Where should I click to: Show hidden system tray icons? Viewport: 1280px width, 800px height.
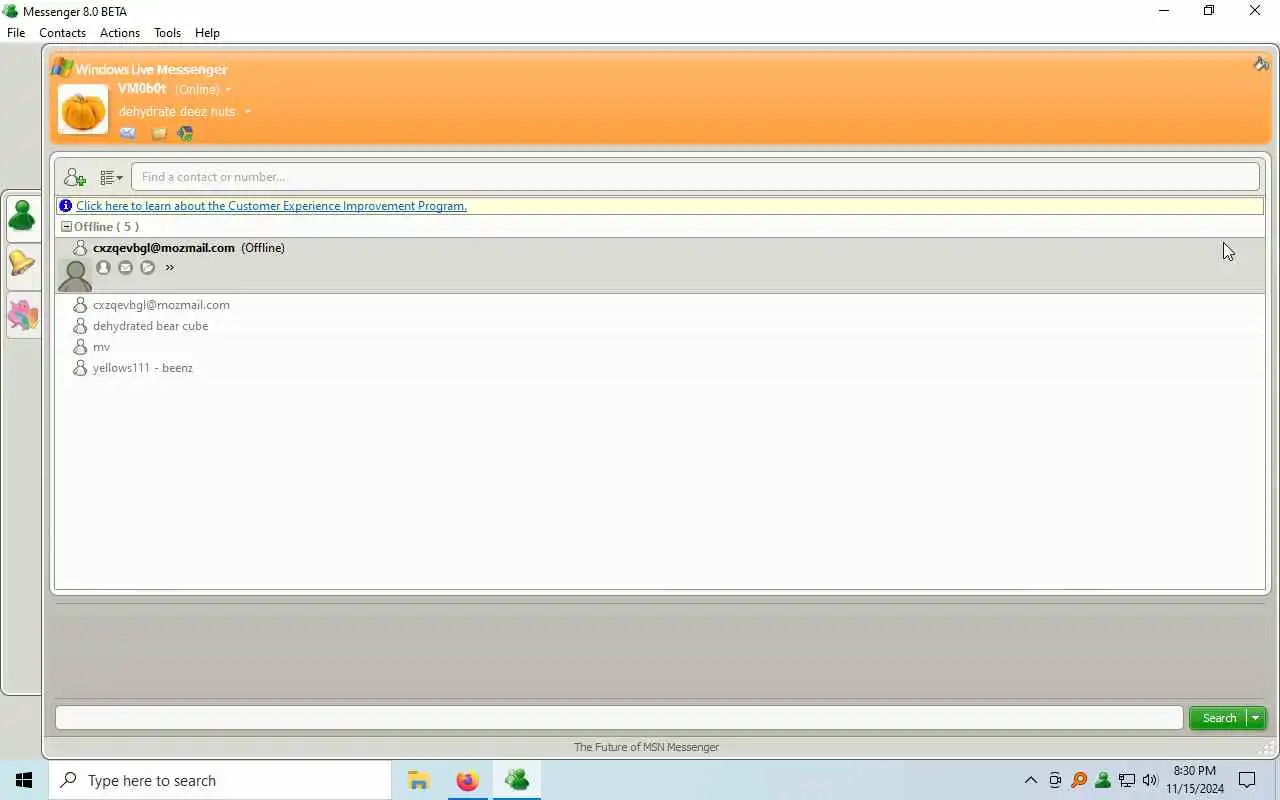[x=1031, y=781]
